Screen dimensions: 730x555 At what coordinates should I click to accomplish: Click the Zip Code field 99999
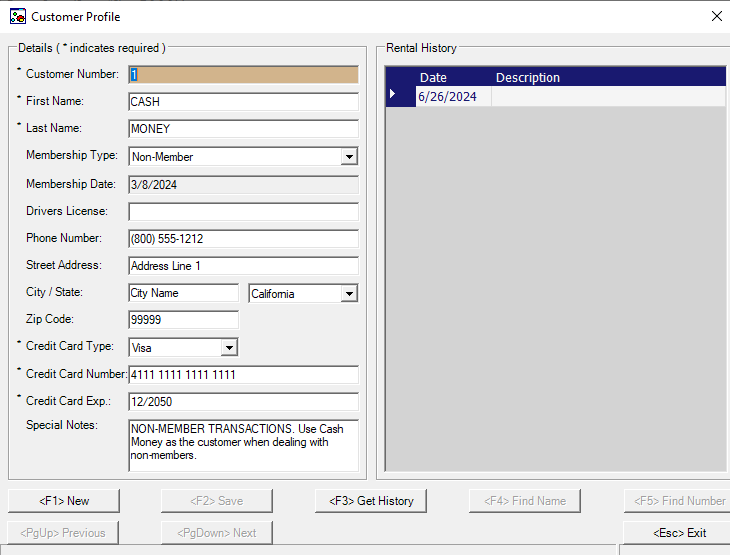pos(183,319)
